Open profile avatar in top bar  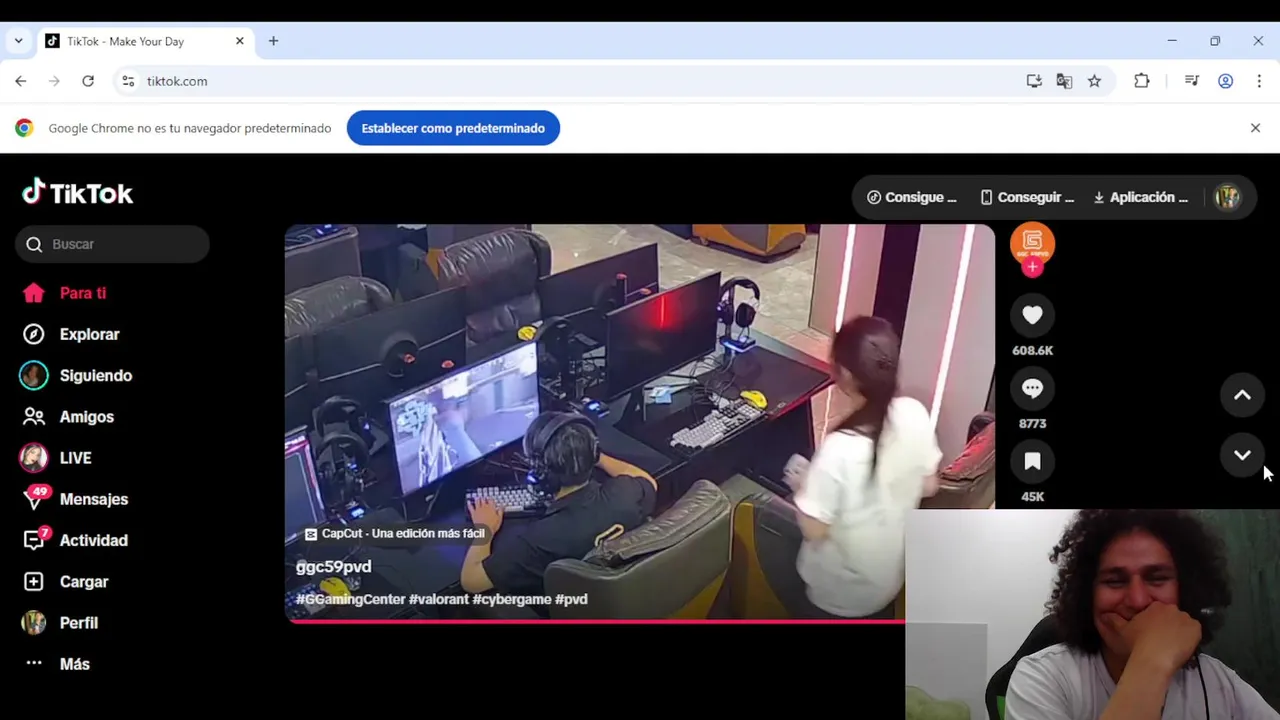tap(1227, 197)
